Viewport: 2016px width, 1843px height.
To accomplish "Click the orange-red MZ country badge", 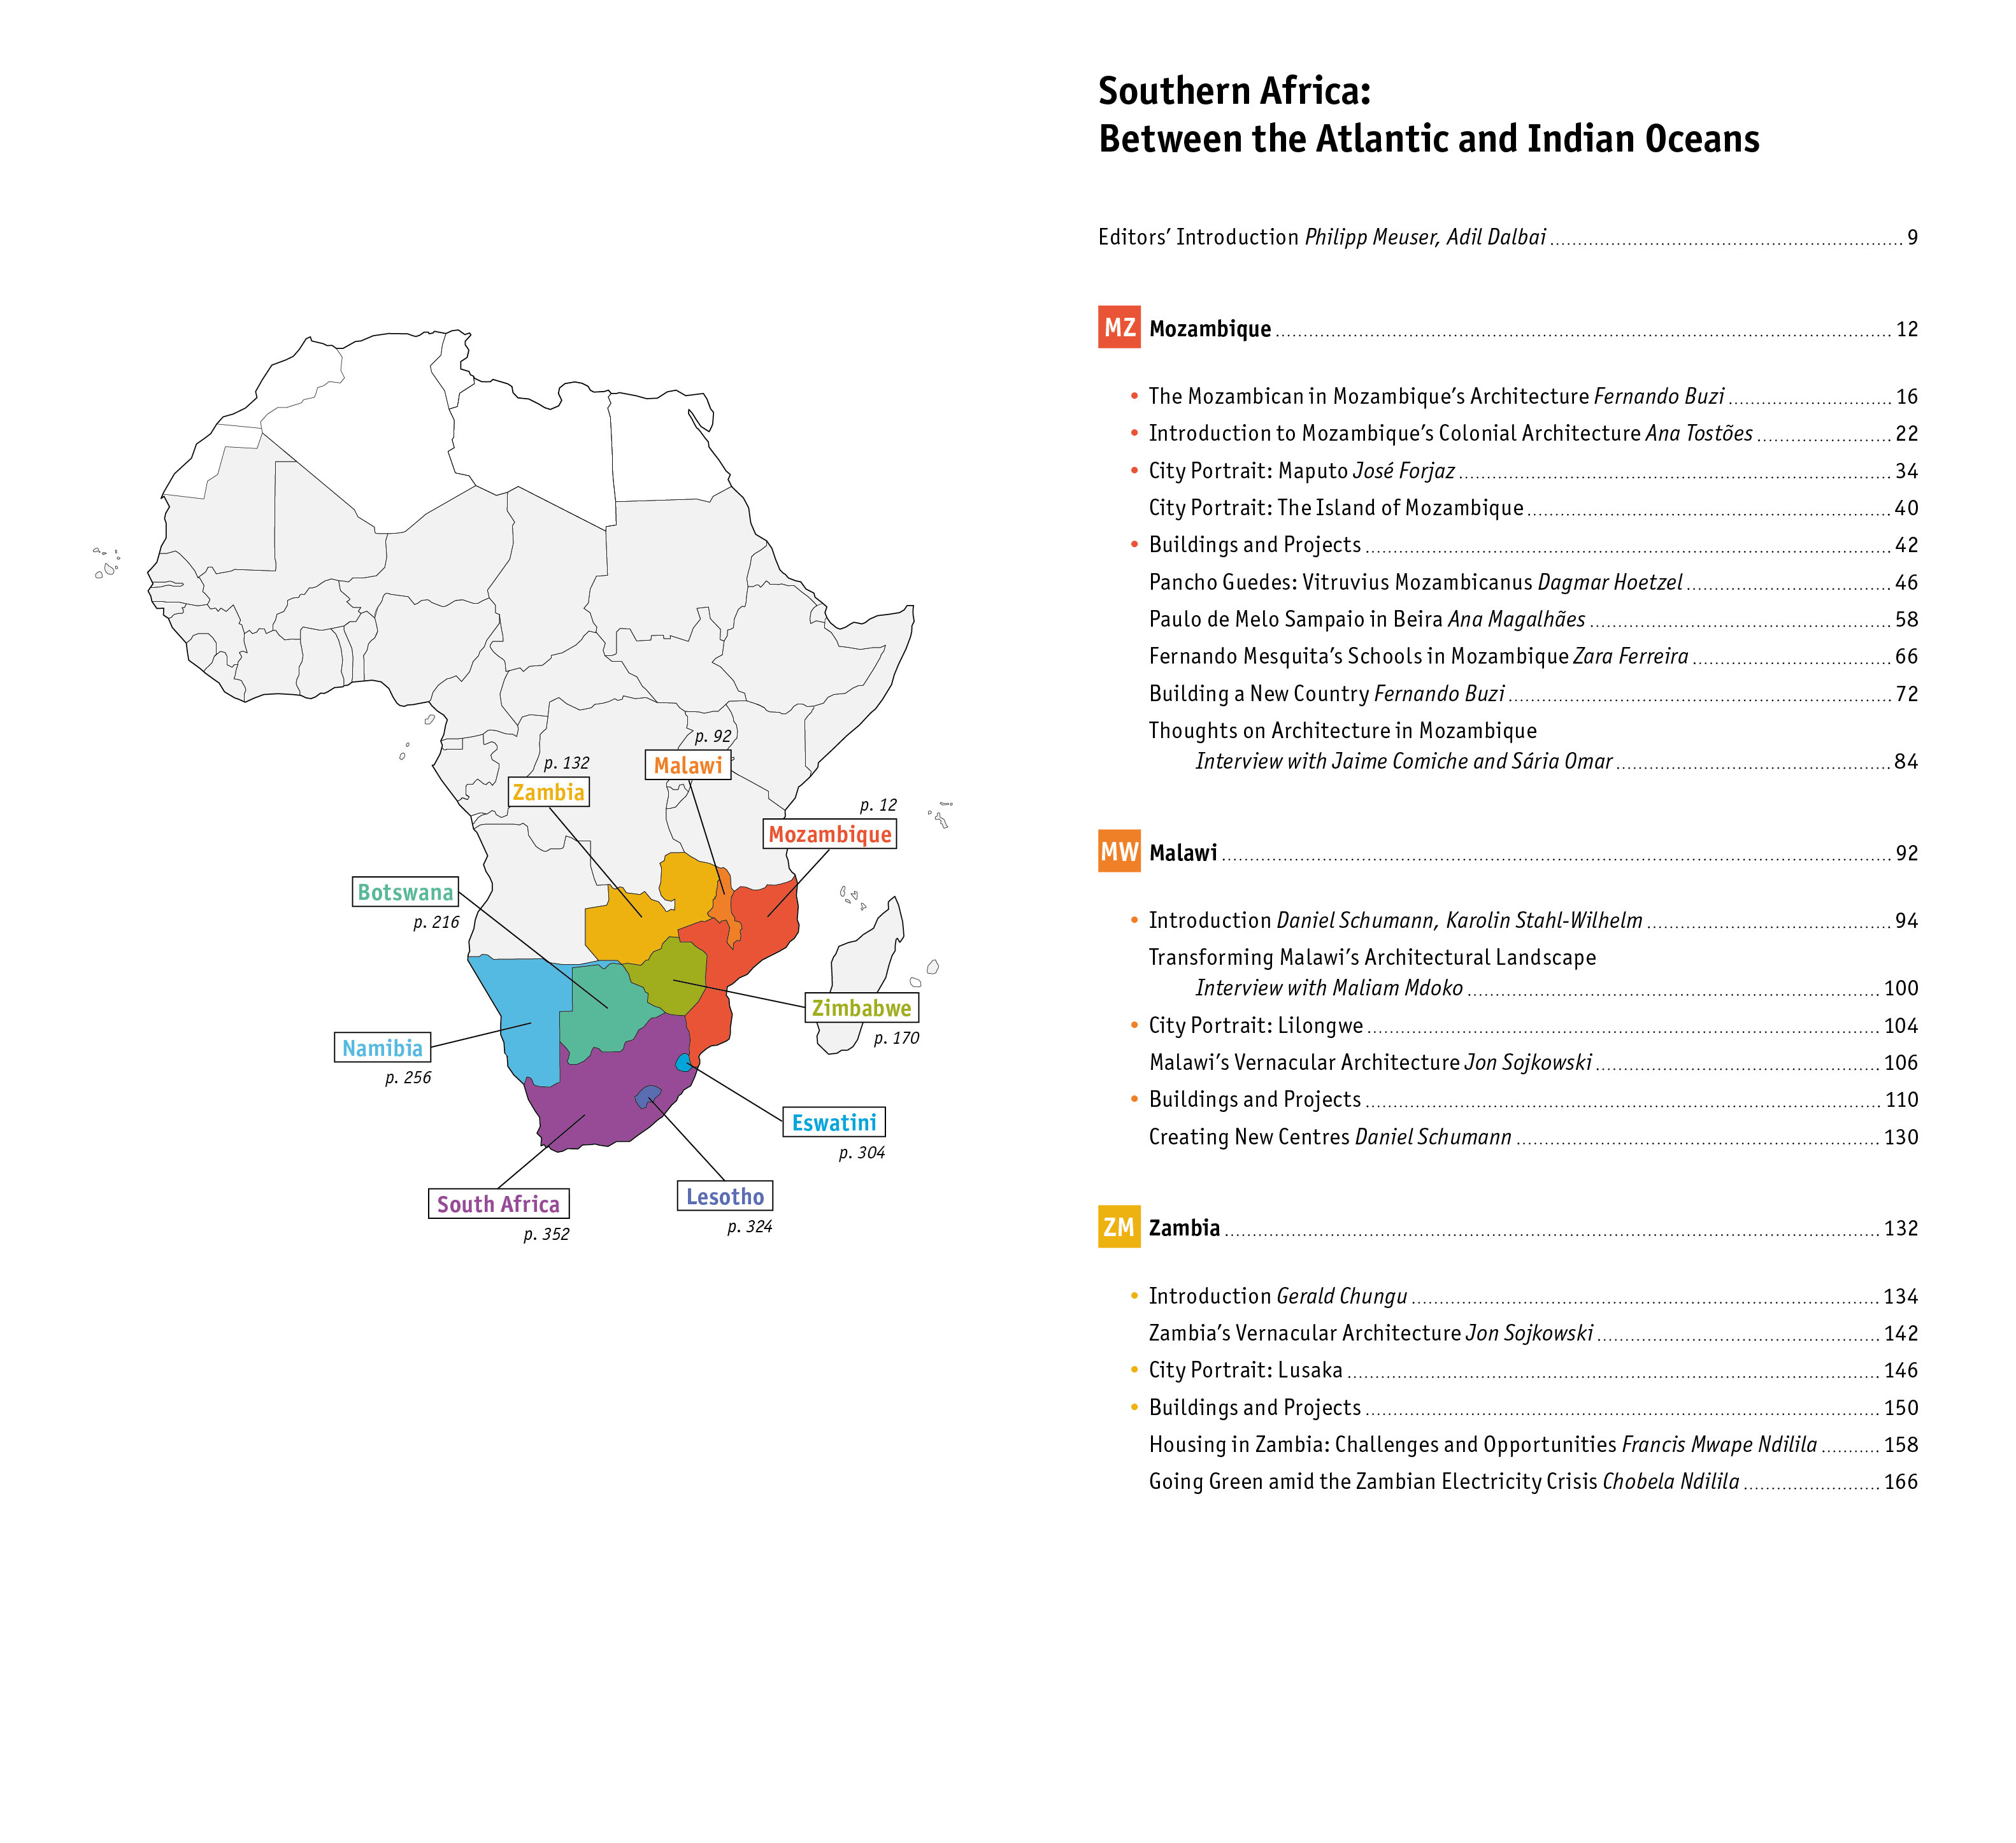I will pyautogui.click(x=1118, y=327).
